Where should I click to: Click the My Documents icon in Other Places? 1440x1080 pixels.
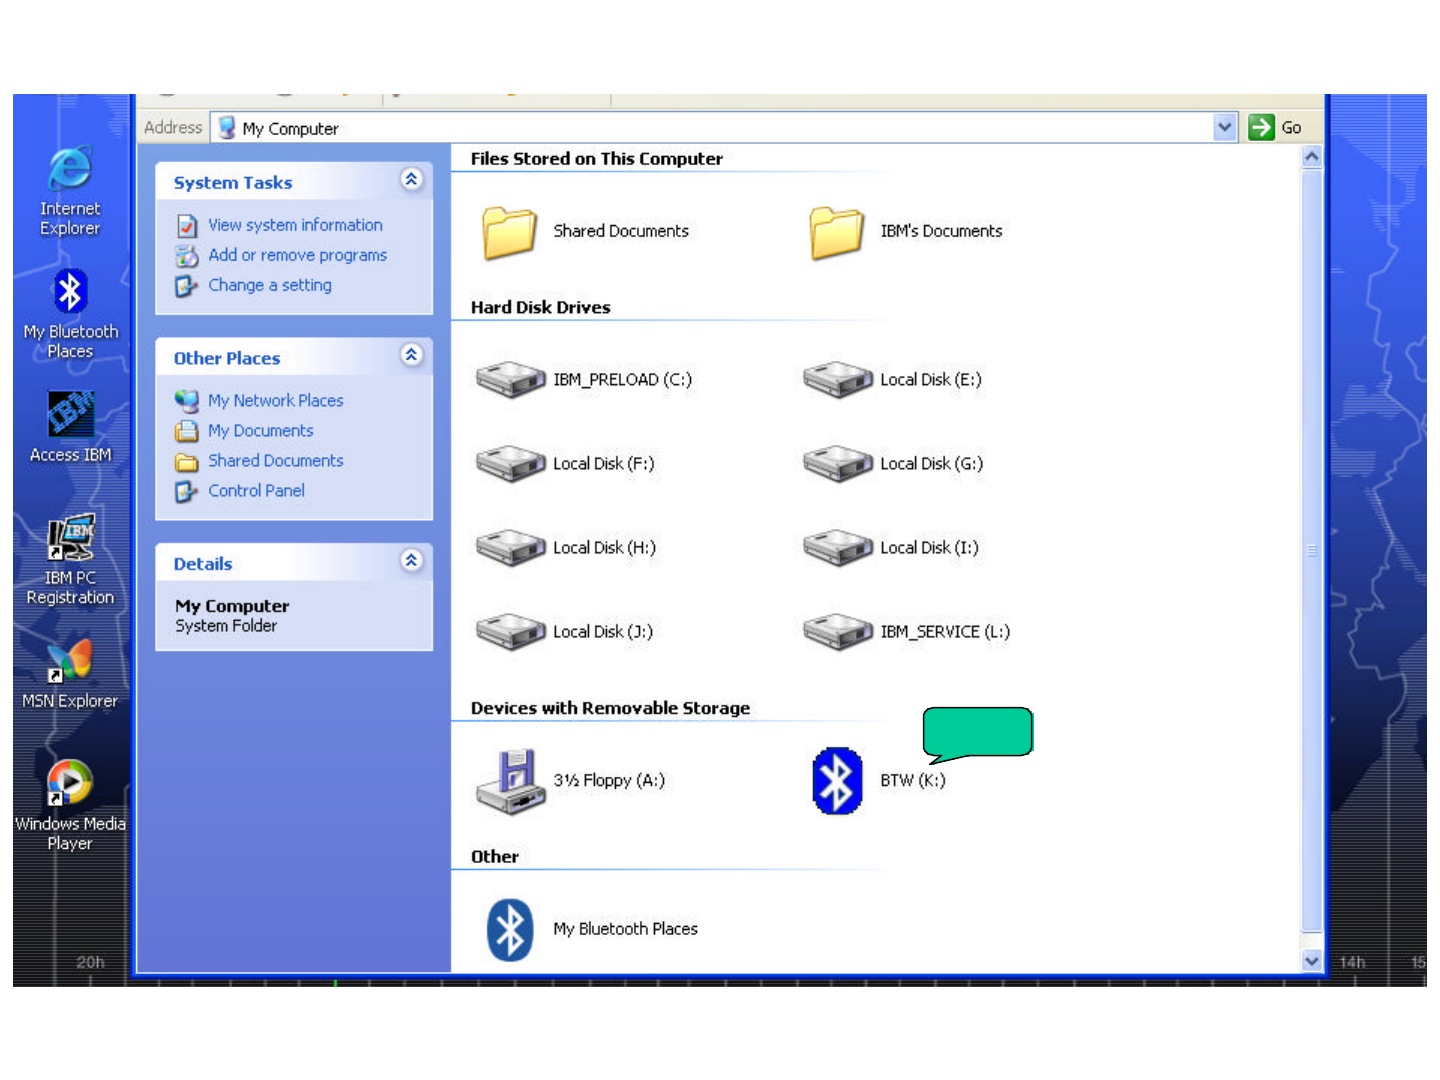coord(187,431)
